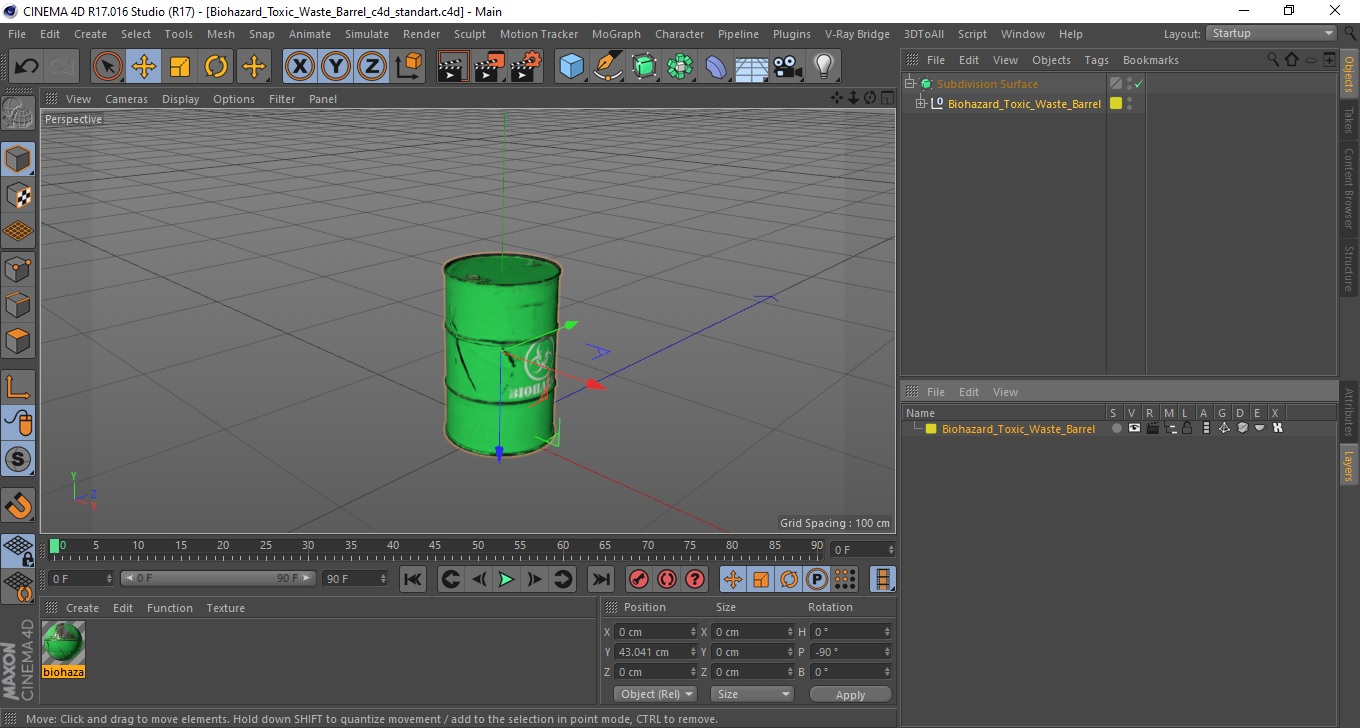Switch to Points mode
Image resolution: width=1360 pixels, height=728 pixels.
pyautogui.click(x=18, y=267)
